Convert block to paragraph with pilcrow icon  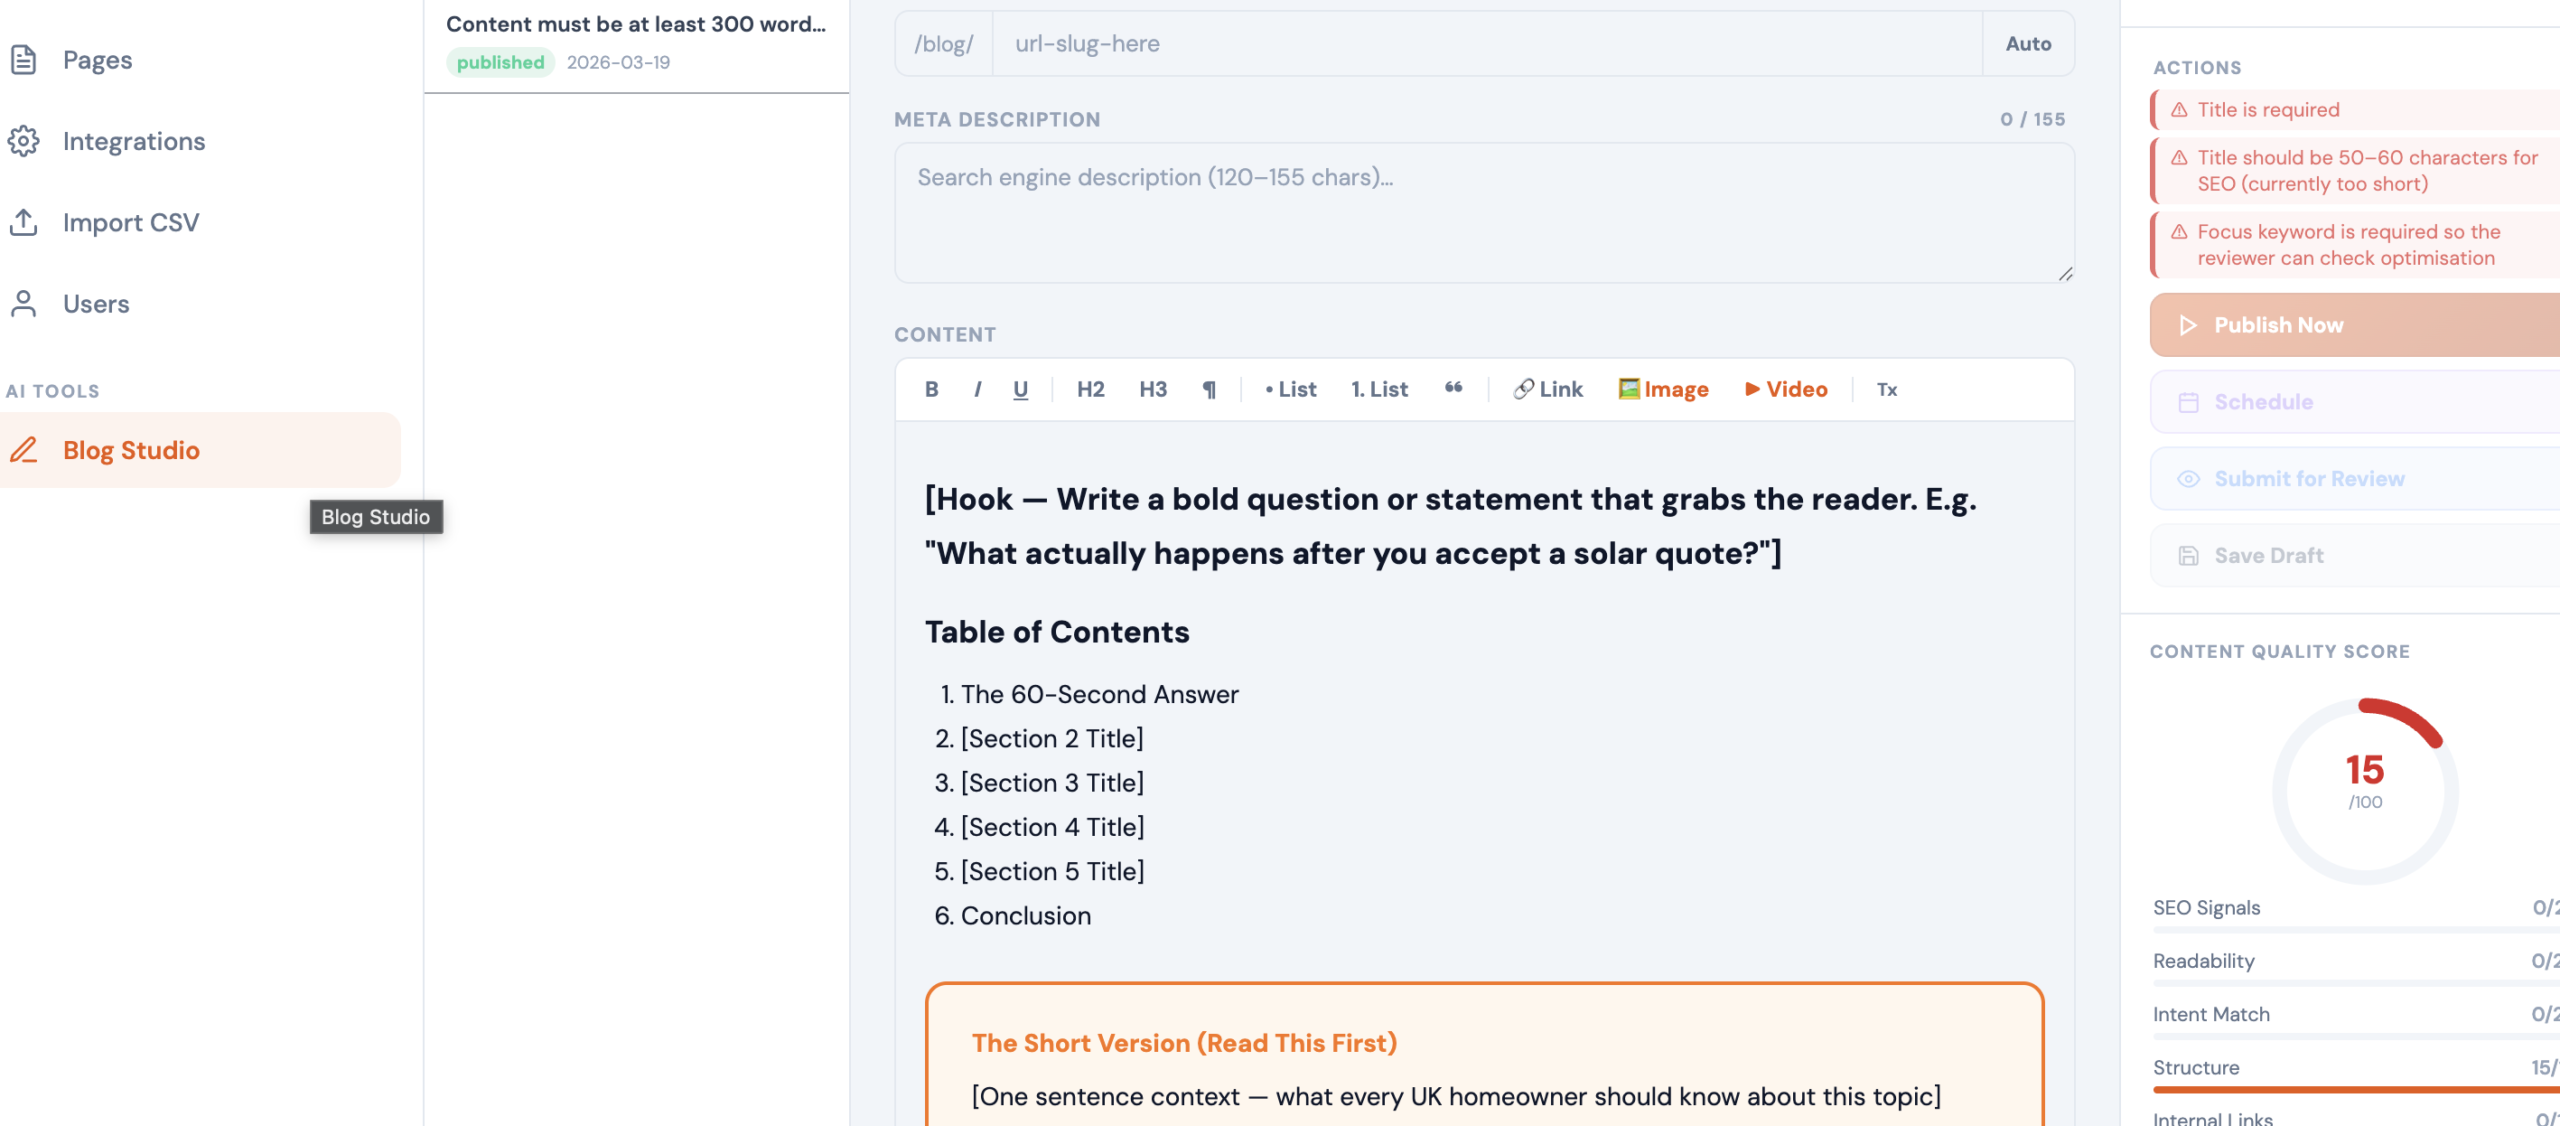pos(1209,389)
